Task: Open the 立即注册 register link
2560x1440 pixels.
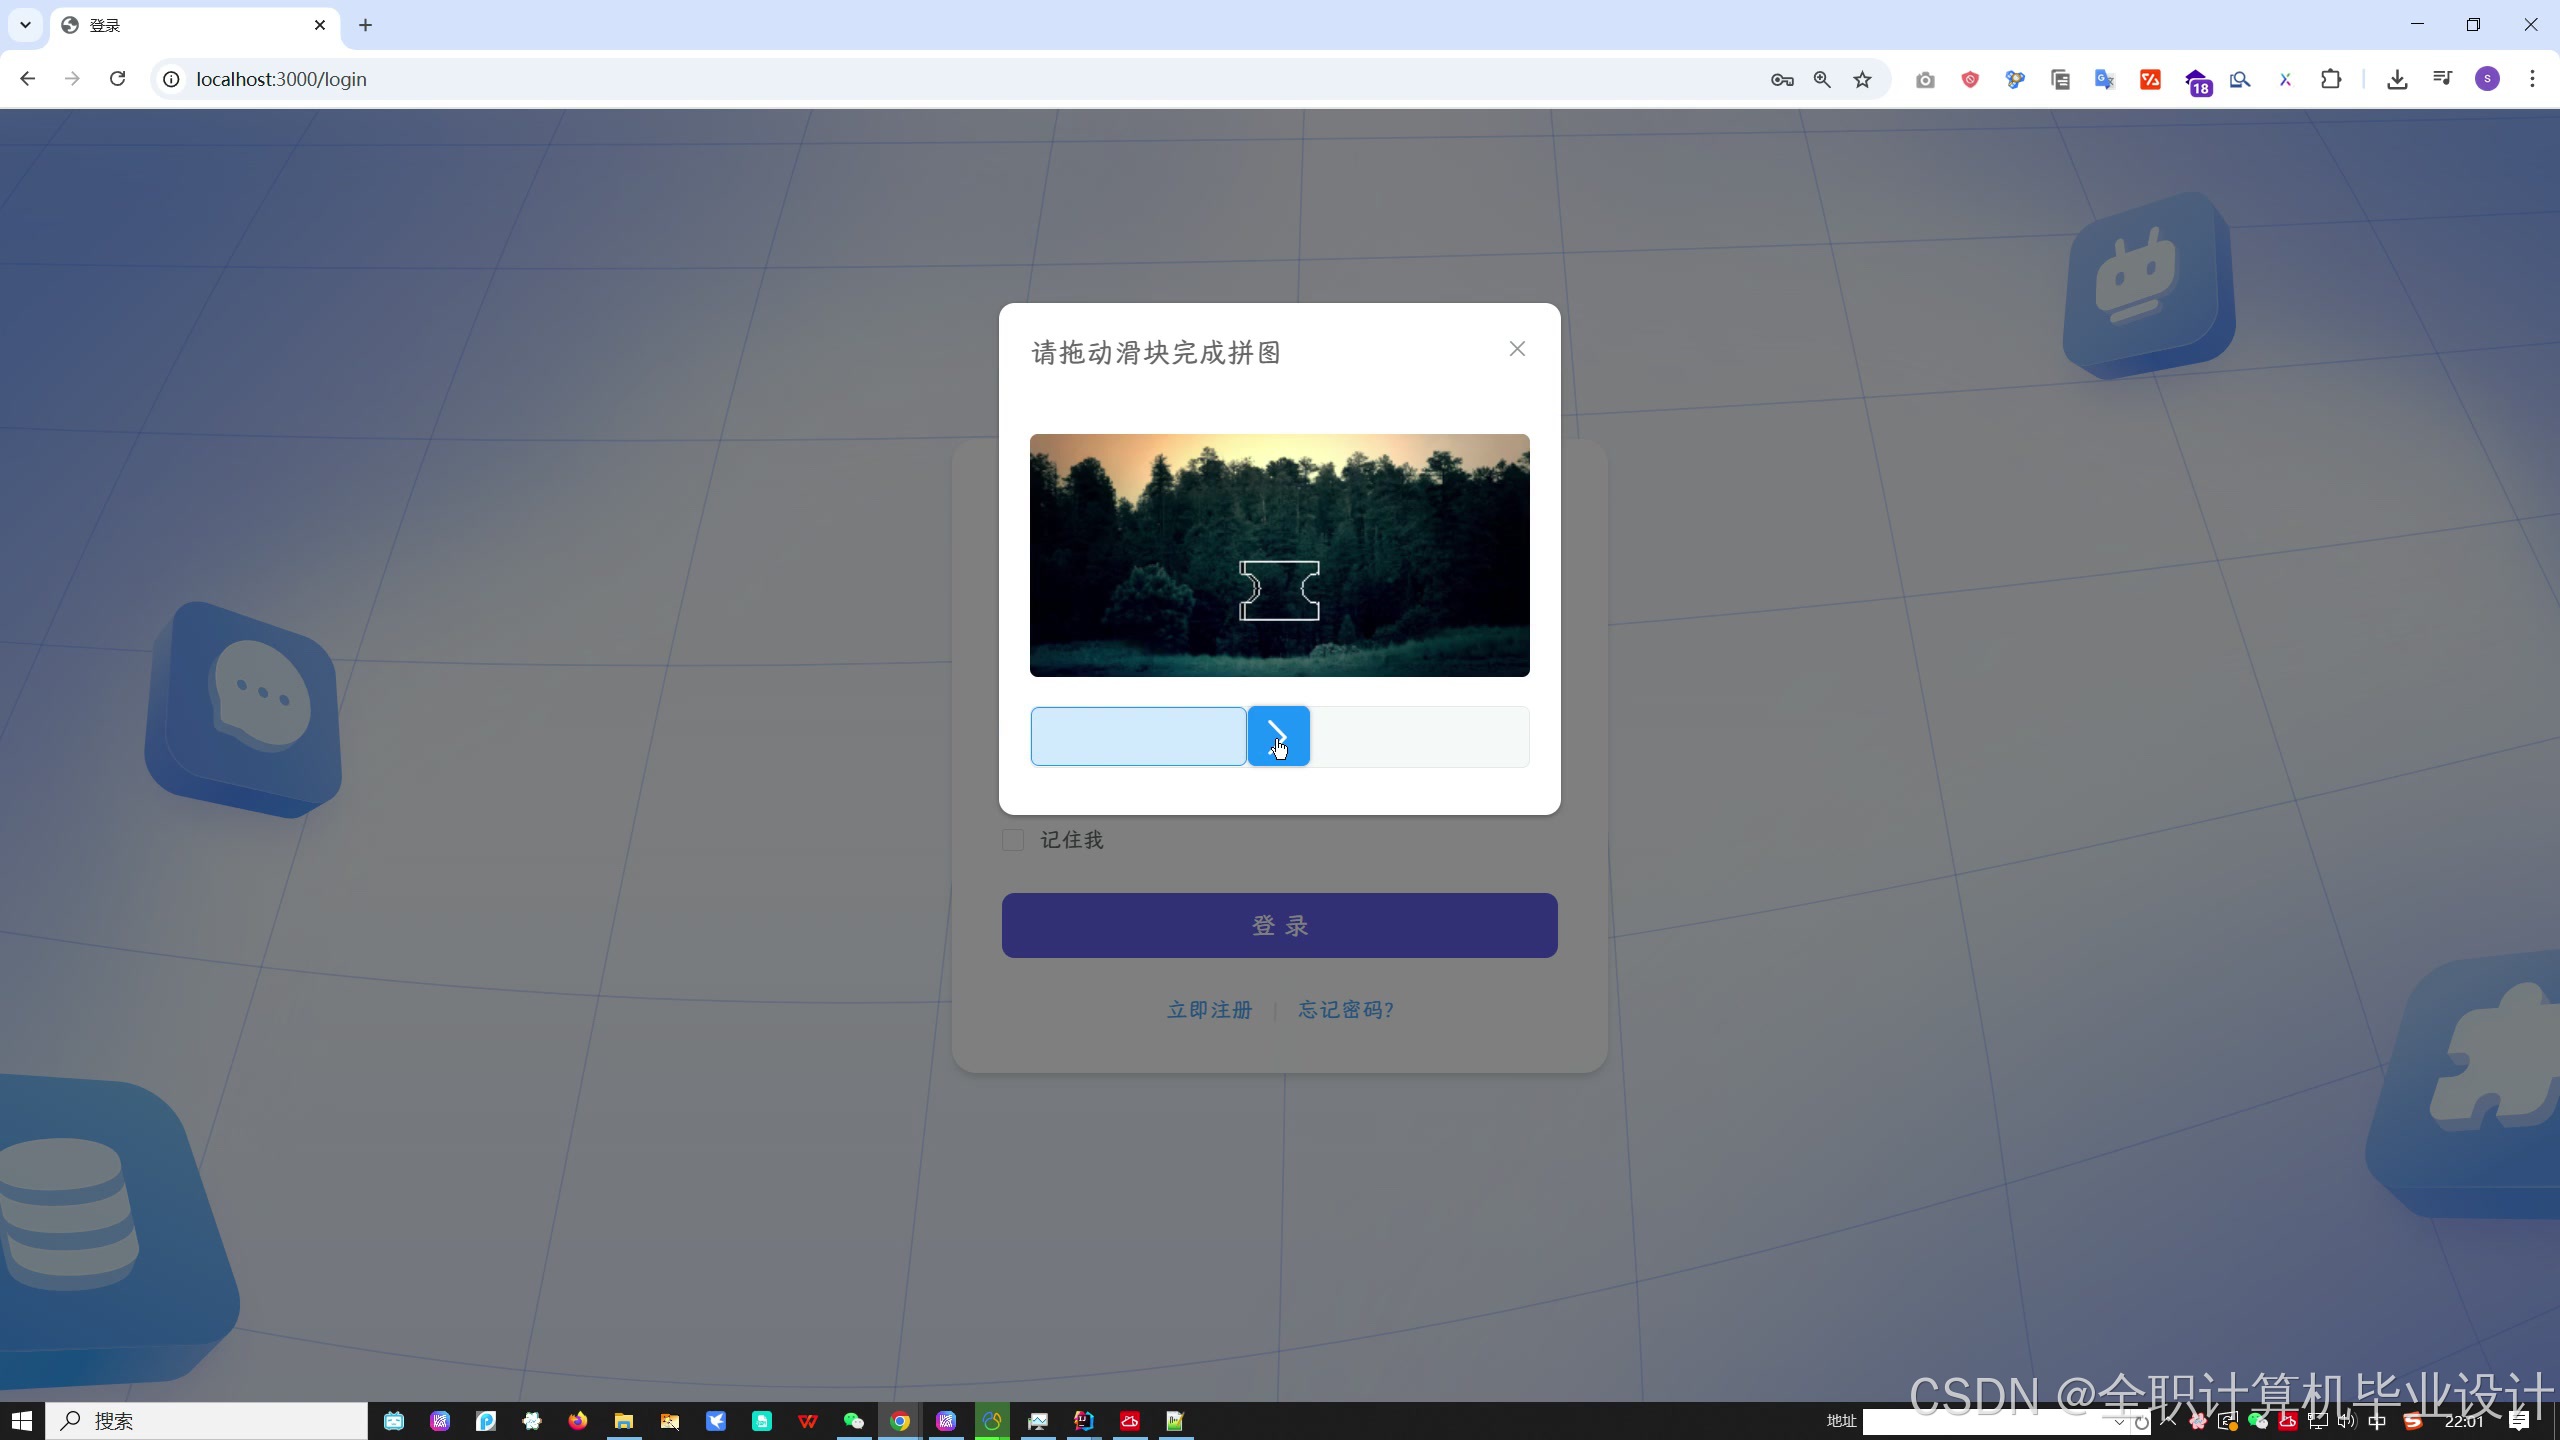Action: click(1209, 1010)
